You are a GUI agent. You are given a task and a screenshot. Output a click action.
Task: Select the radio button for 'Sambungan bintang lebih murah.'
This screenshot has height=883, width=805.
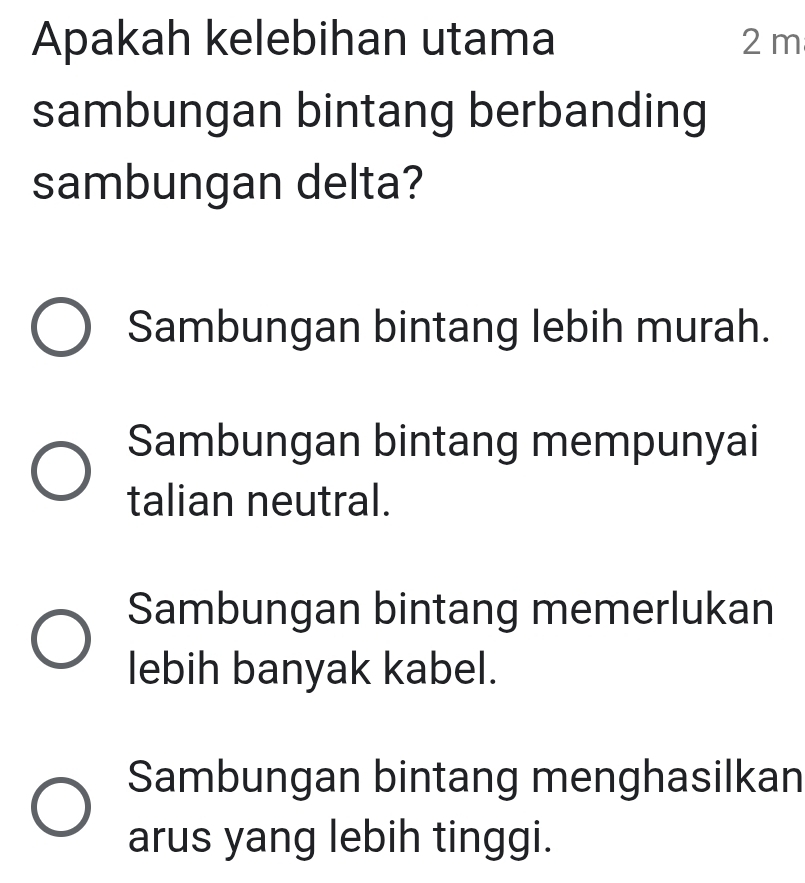coord(62,325)
